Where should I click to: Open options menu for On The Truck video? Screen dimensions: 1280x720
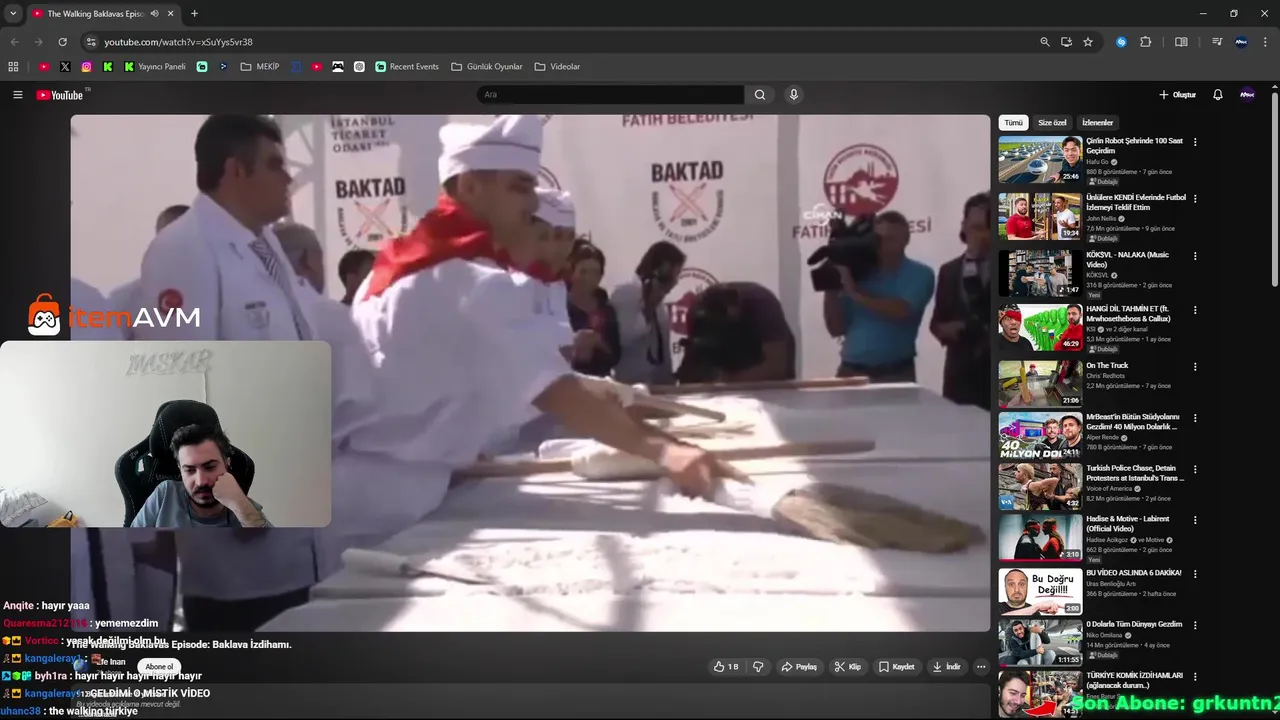1195,367
